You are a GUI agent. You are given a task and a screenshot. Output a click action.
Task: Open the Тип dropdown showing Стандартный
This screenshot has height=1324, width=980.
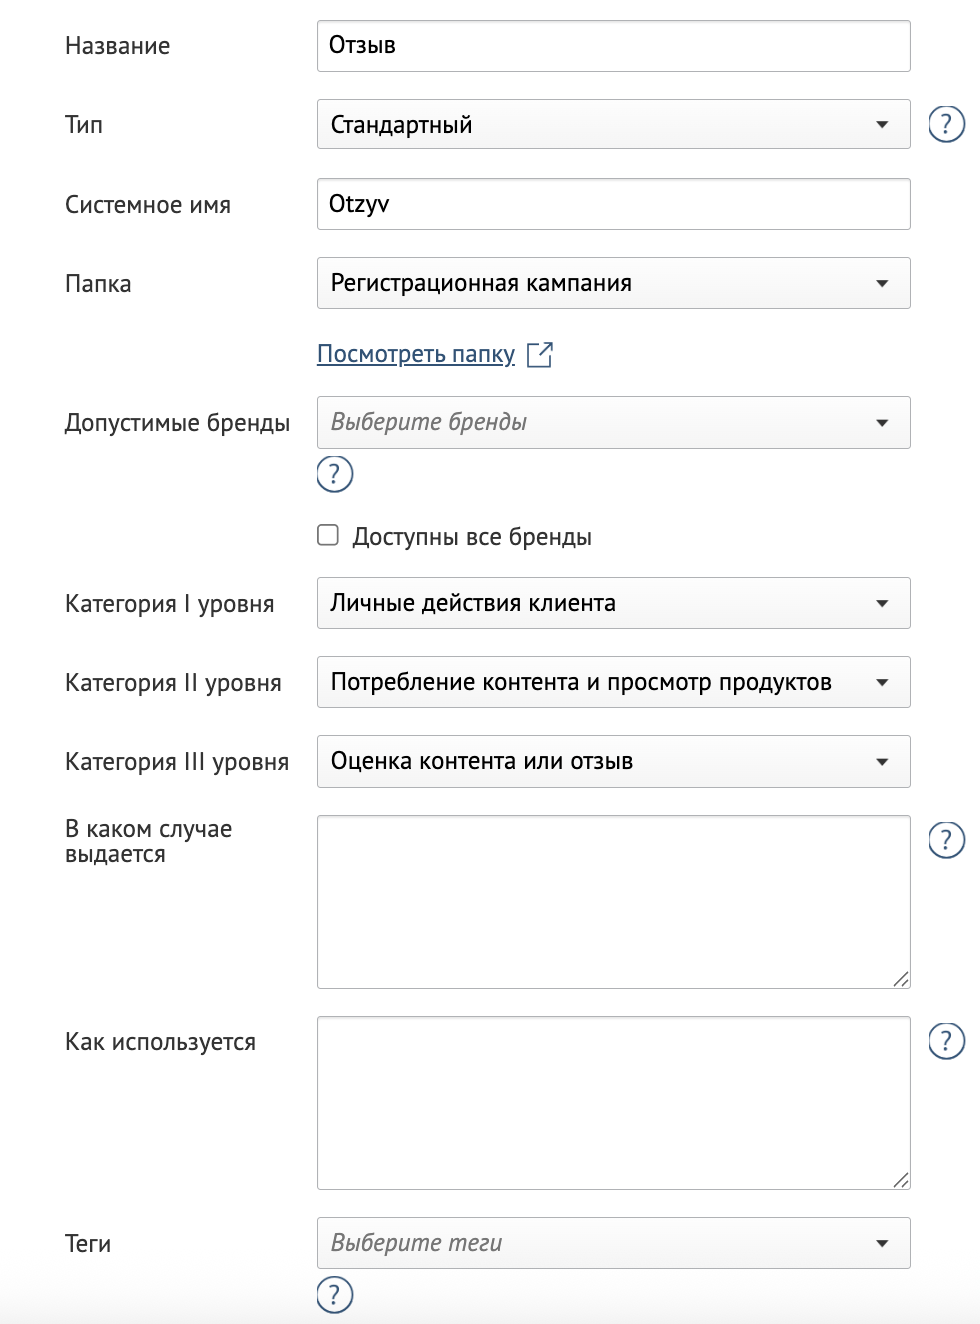614,124
